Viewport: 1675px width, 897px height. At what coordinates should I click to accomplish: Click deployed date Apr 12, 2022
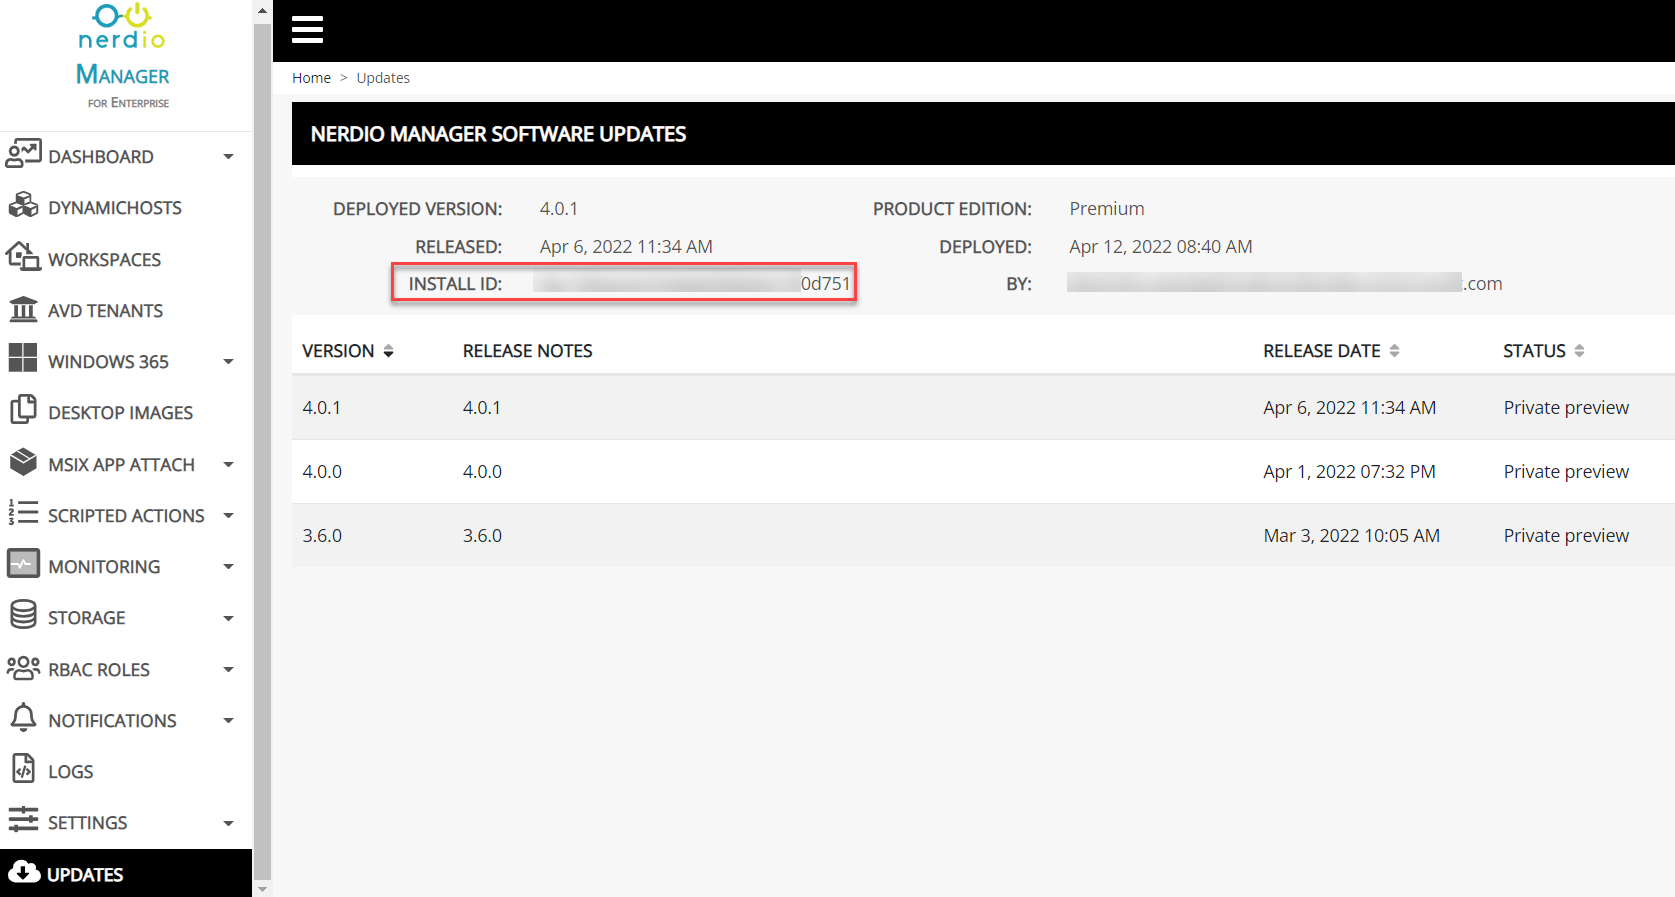1160,247
